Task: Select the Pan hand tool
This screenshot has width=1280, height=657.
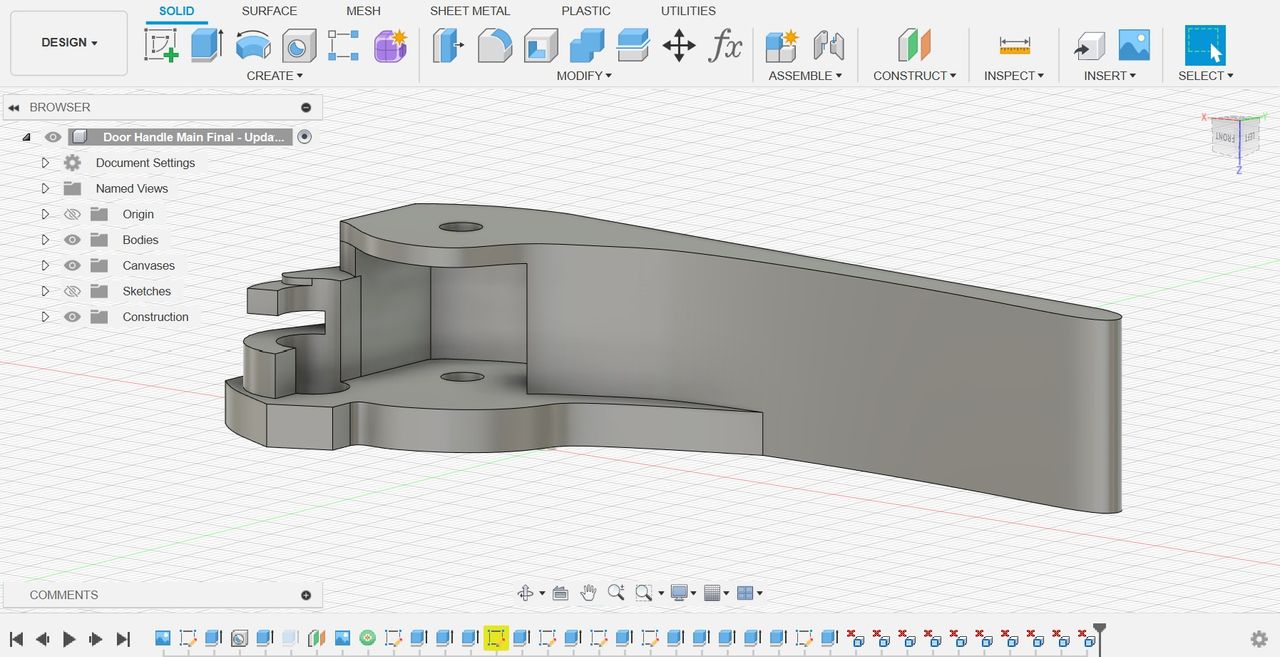Action: tap(588, 593)
